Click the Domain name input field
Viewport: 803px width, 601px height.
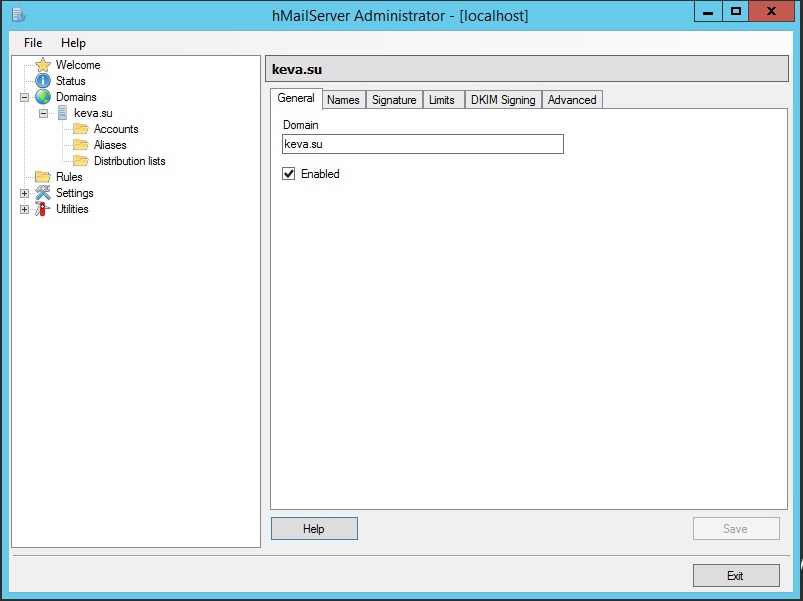422,144
